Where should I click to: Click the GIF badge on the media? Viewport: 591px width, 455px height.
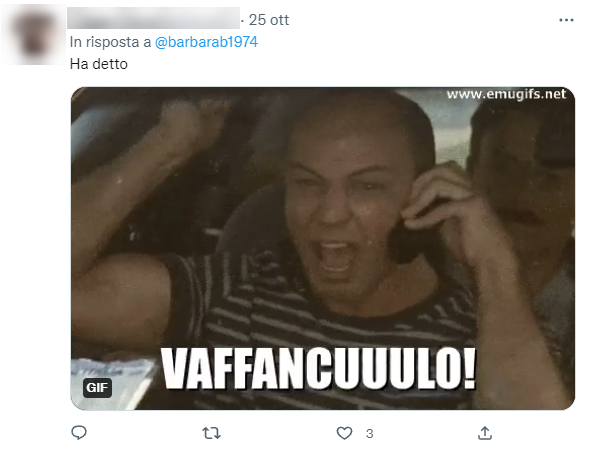tap(97, 388)
